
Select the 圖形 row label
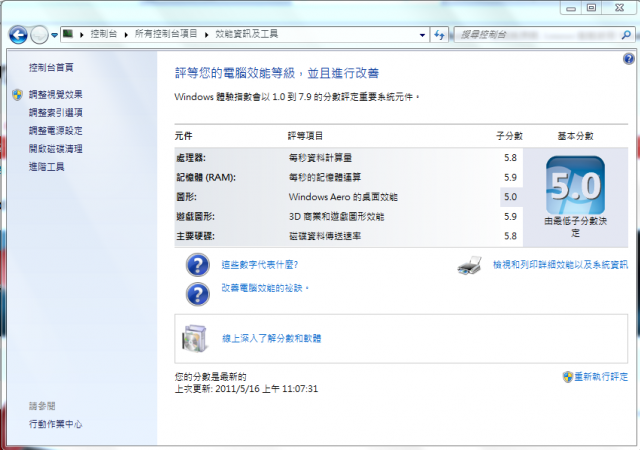[187, 197]
